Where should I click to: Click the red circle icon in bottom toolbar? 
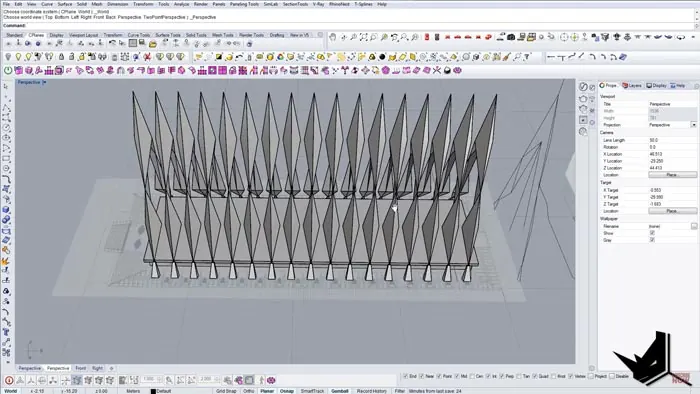[9, 380]
